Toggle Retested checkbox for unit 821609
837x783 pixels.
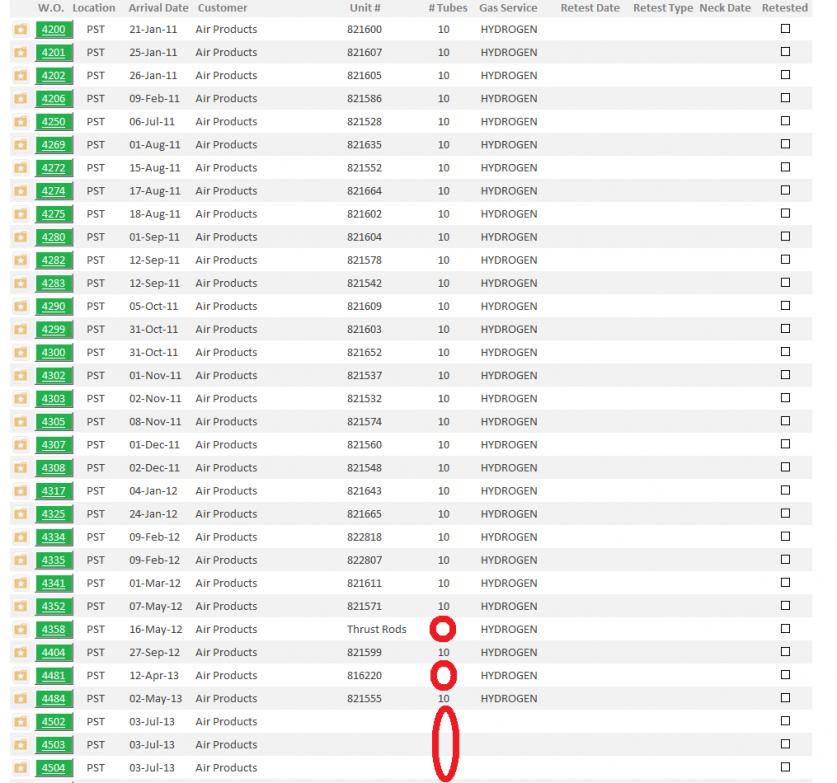click(785, 305)
